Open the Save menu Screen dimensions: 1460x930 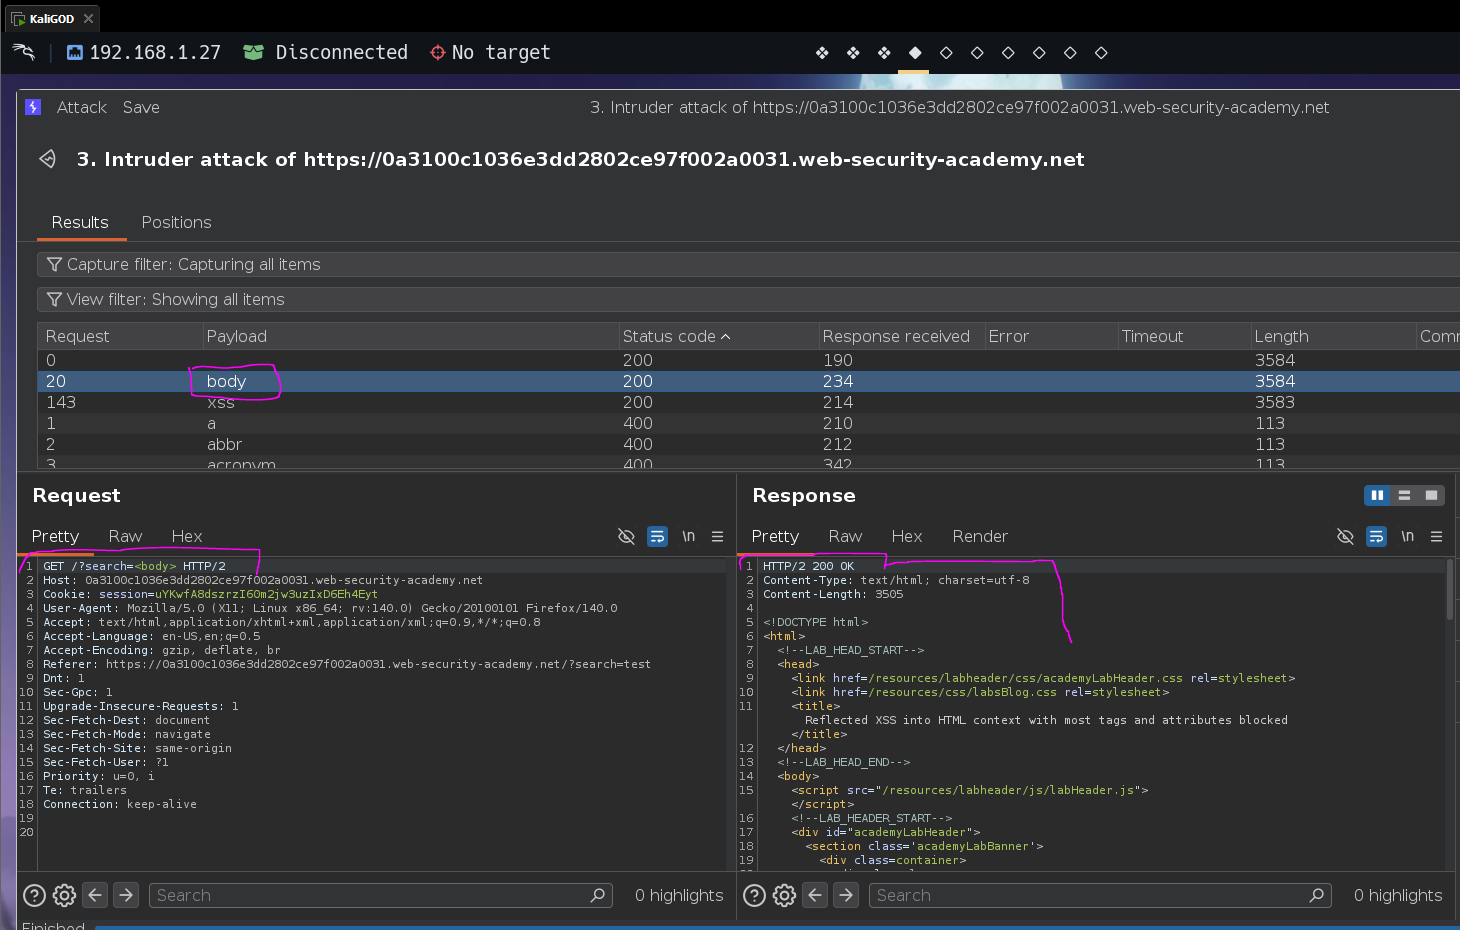(141, 107)
